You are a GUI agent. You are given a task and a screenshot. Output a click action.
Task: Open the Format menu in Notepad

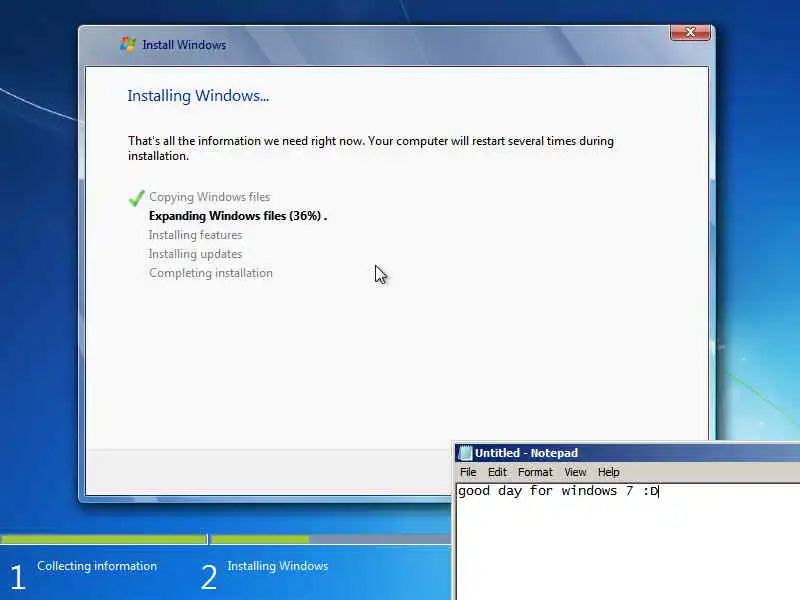pos(535,472)
